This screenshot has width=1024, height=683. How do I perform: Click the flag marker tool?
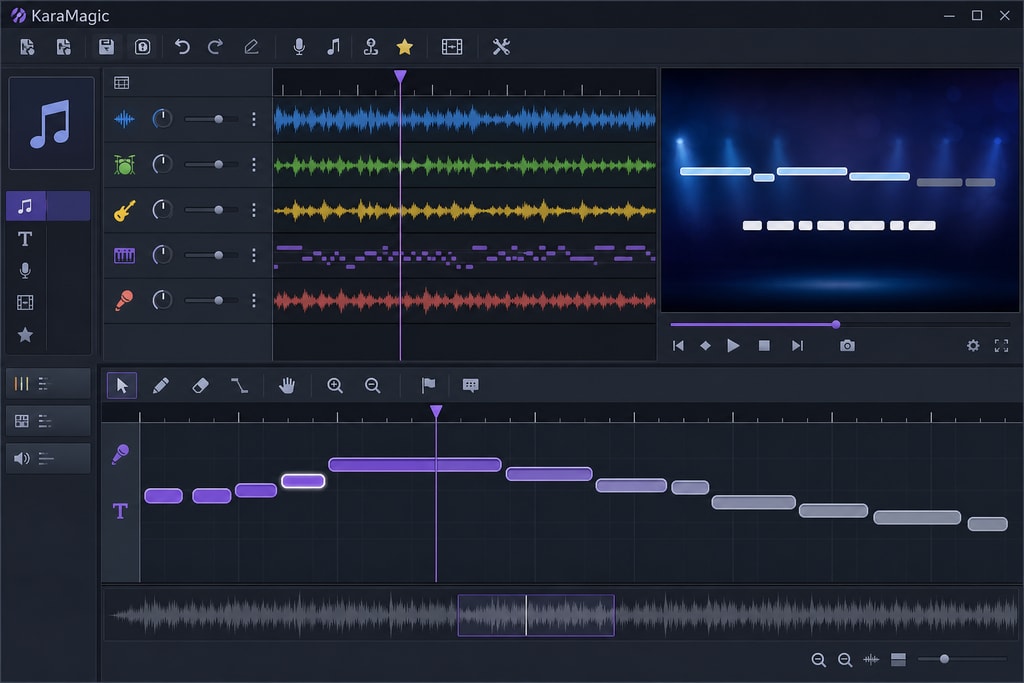point(428,385)
